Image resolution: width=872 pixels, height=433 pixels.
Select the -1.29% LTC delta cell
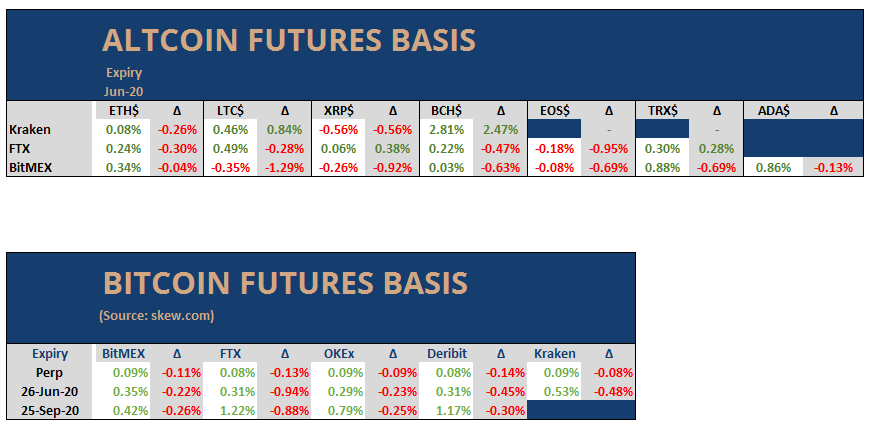(284, 167)
